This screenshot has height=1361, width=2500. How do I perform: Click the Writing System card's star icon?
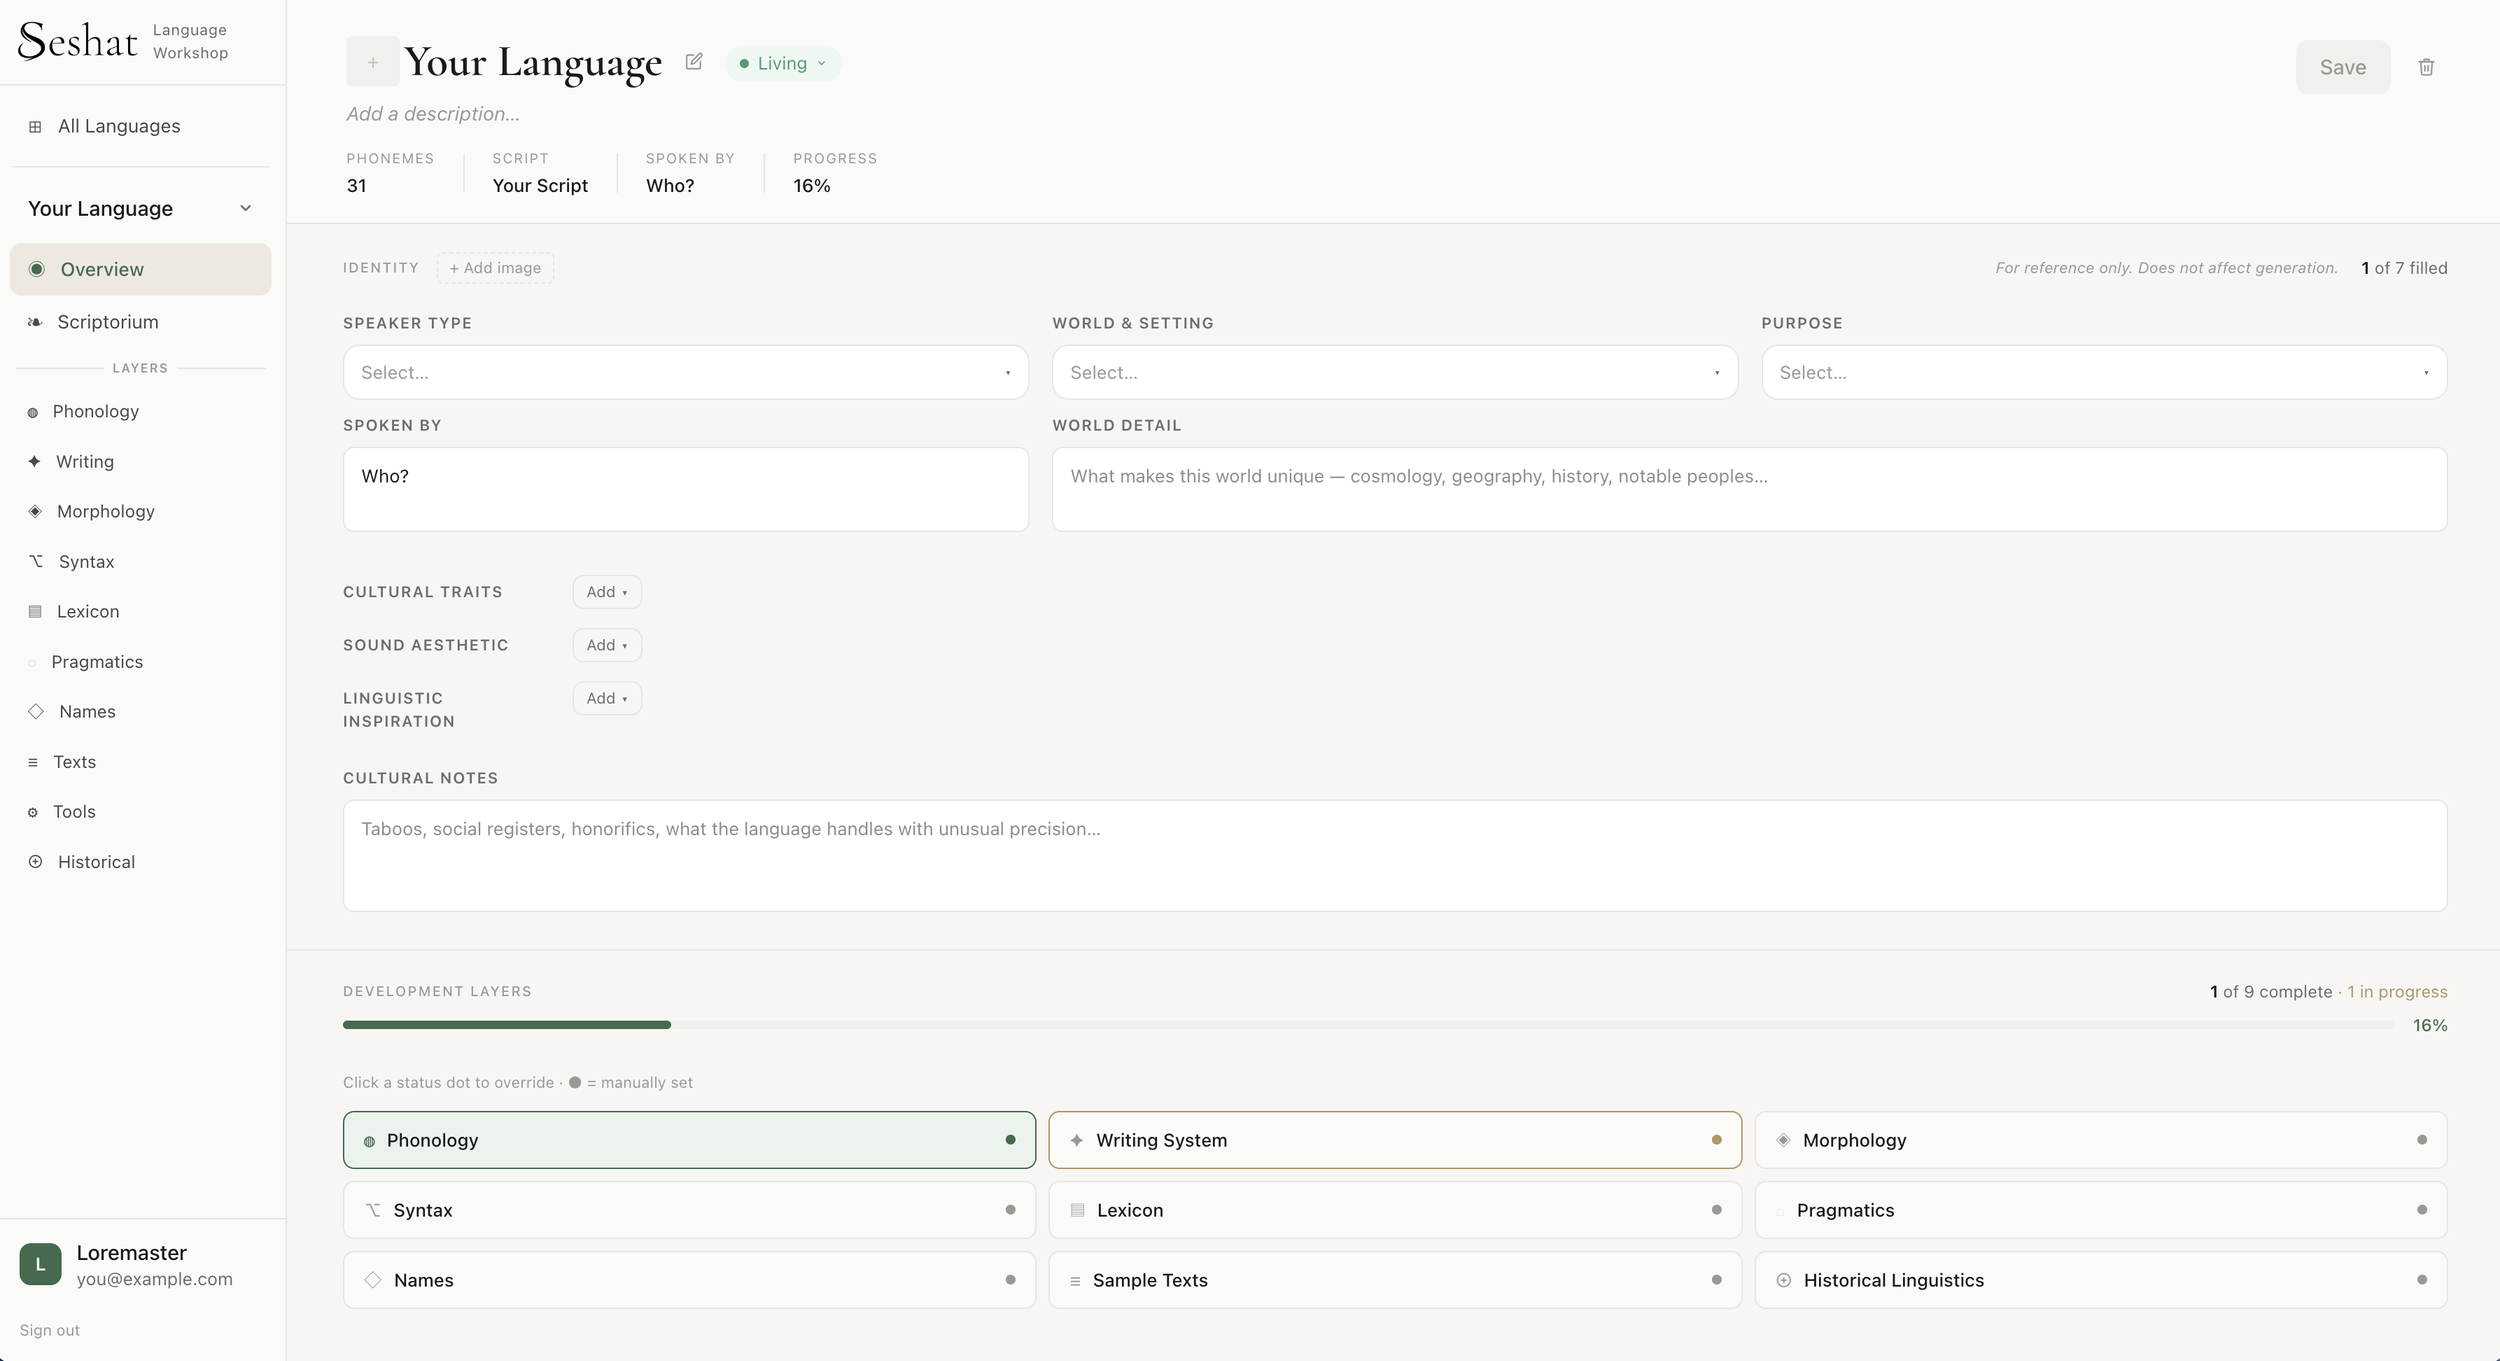pos(1077,1140)
